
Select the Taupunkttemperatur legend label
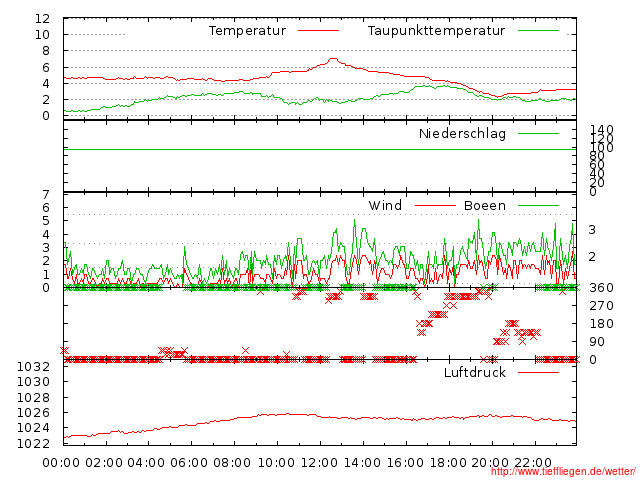pyautogui.click(x=436, y=31)
